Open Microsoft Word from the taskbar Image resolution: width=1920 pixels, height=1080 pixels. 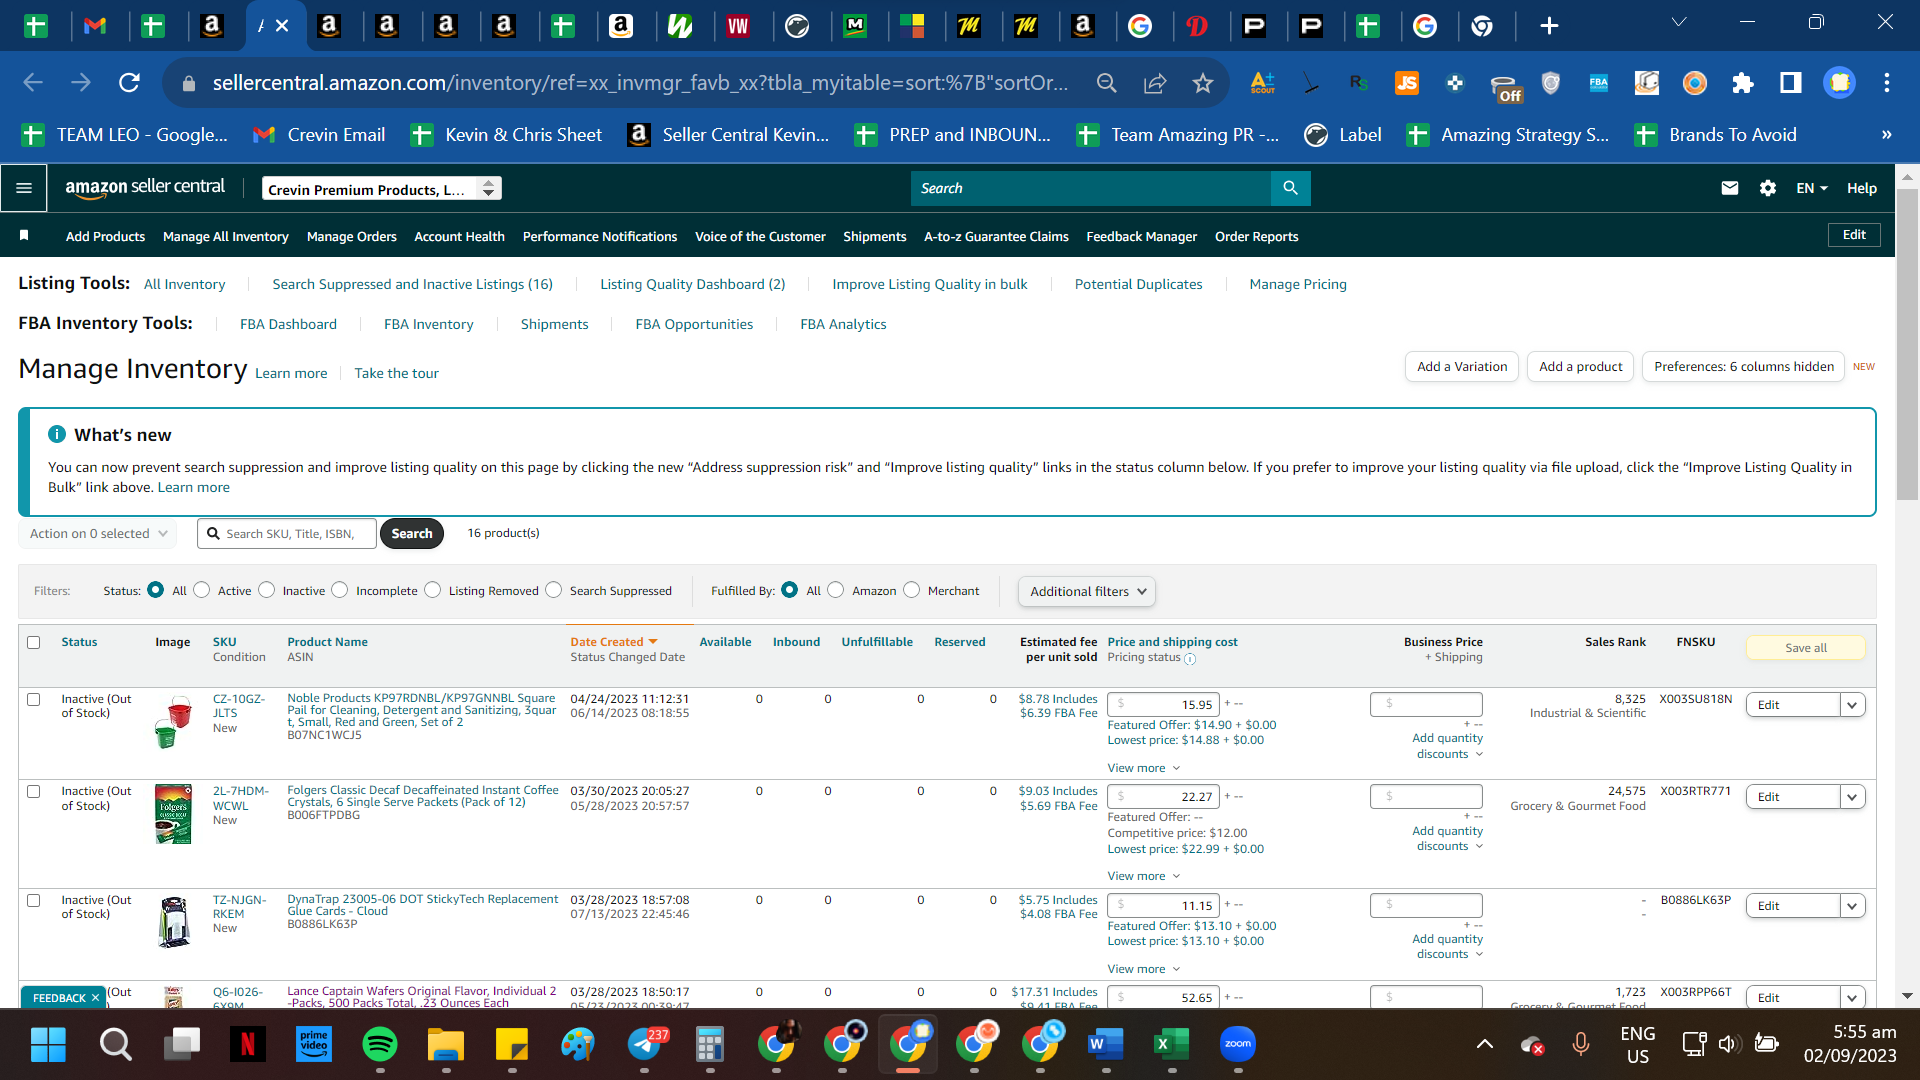click(1105, 1045)
